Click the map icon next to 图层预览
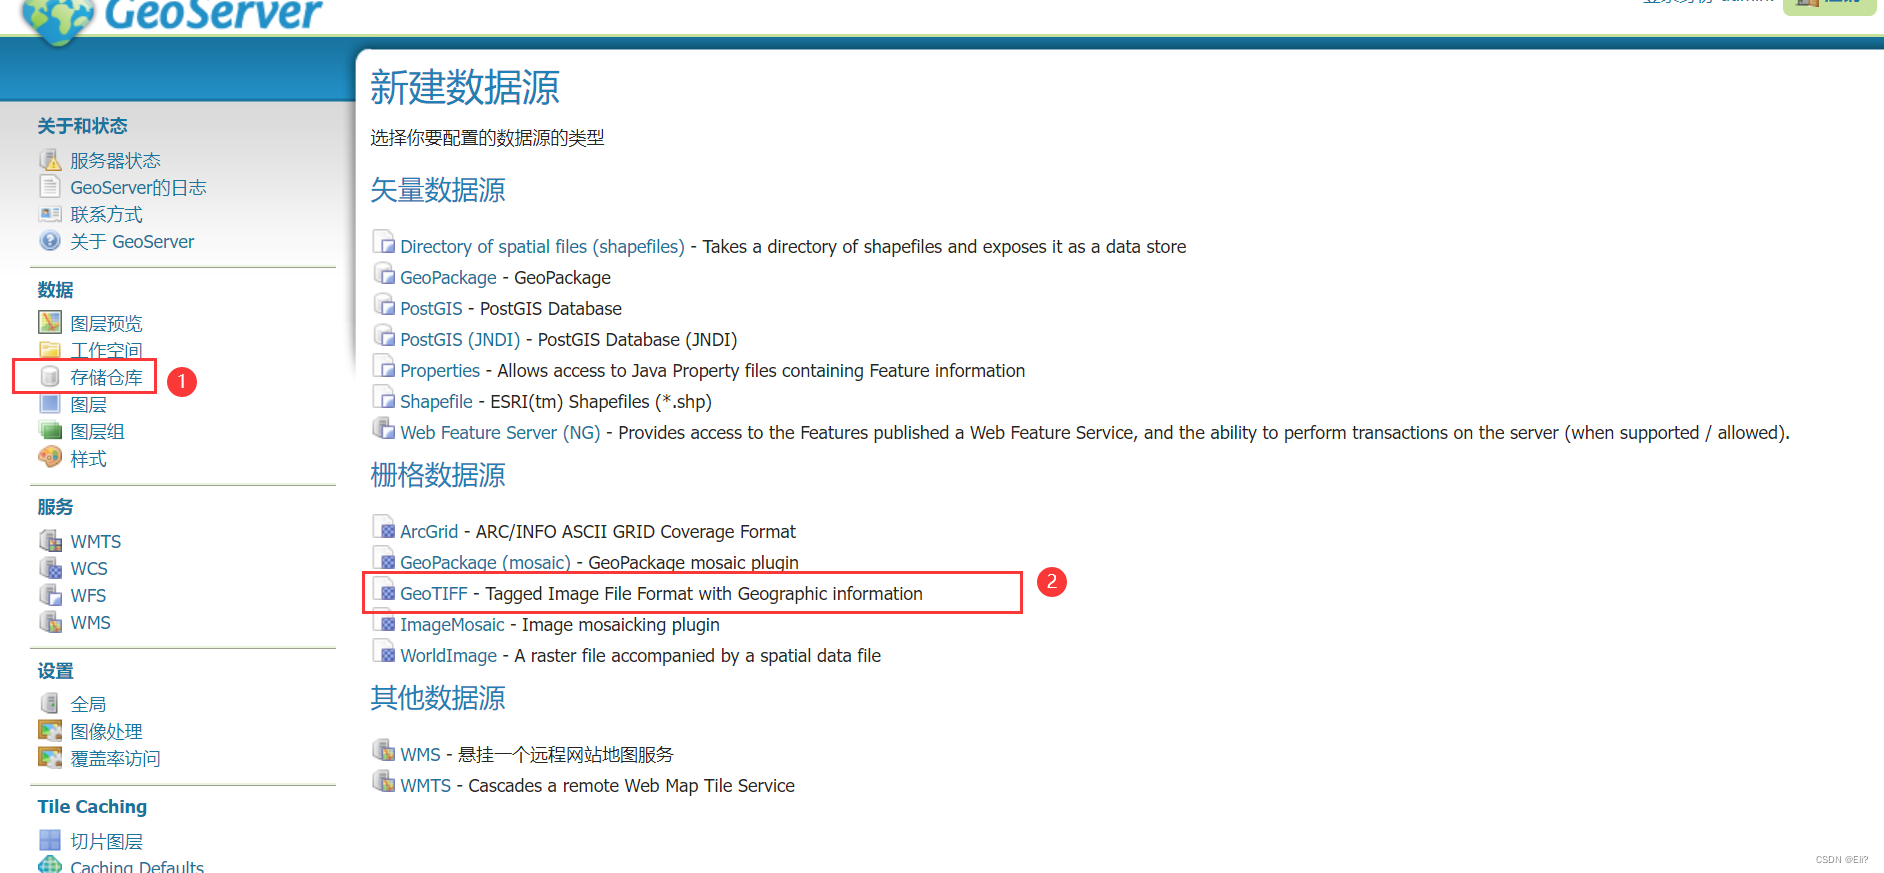 [50, 322]
